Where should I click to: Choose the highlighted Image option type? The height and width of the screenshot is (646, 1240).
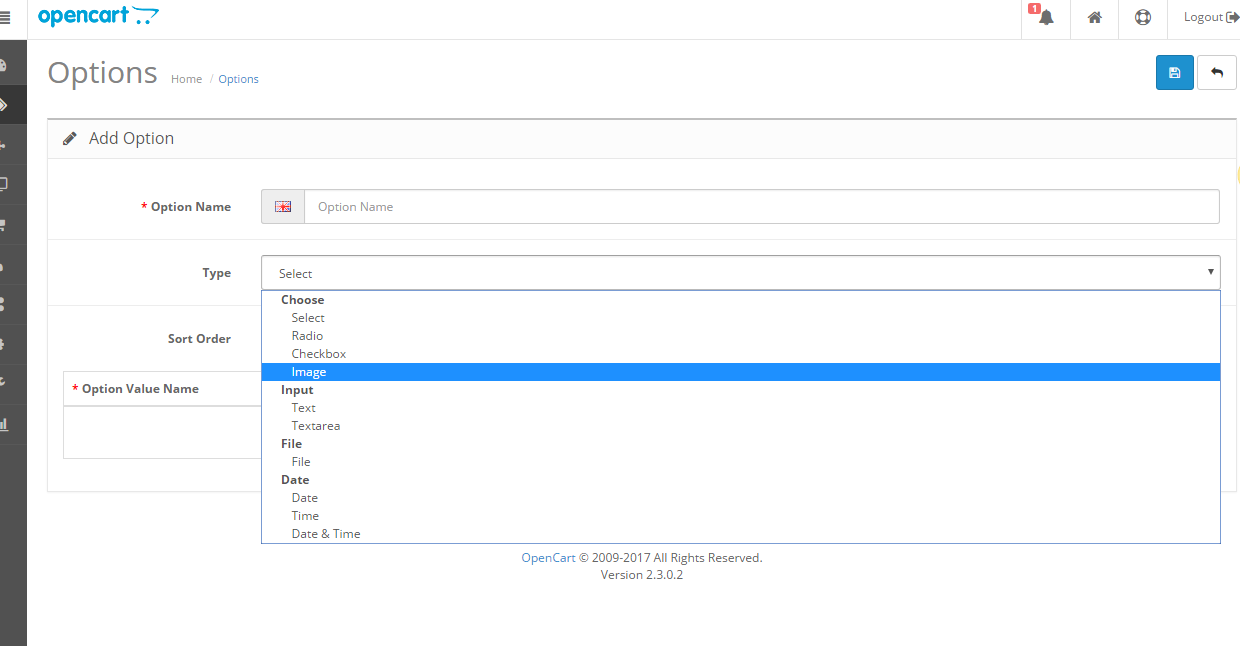point(741,372)
